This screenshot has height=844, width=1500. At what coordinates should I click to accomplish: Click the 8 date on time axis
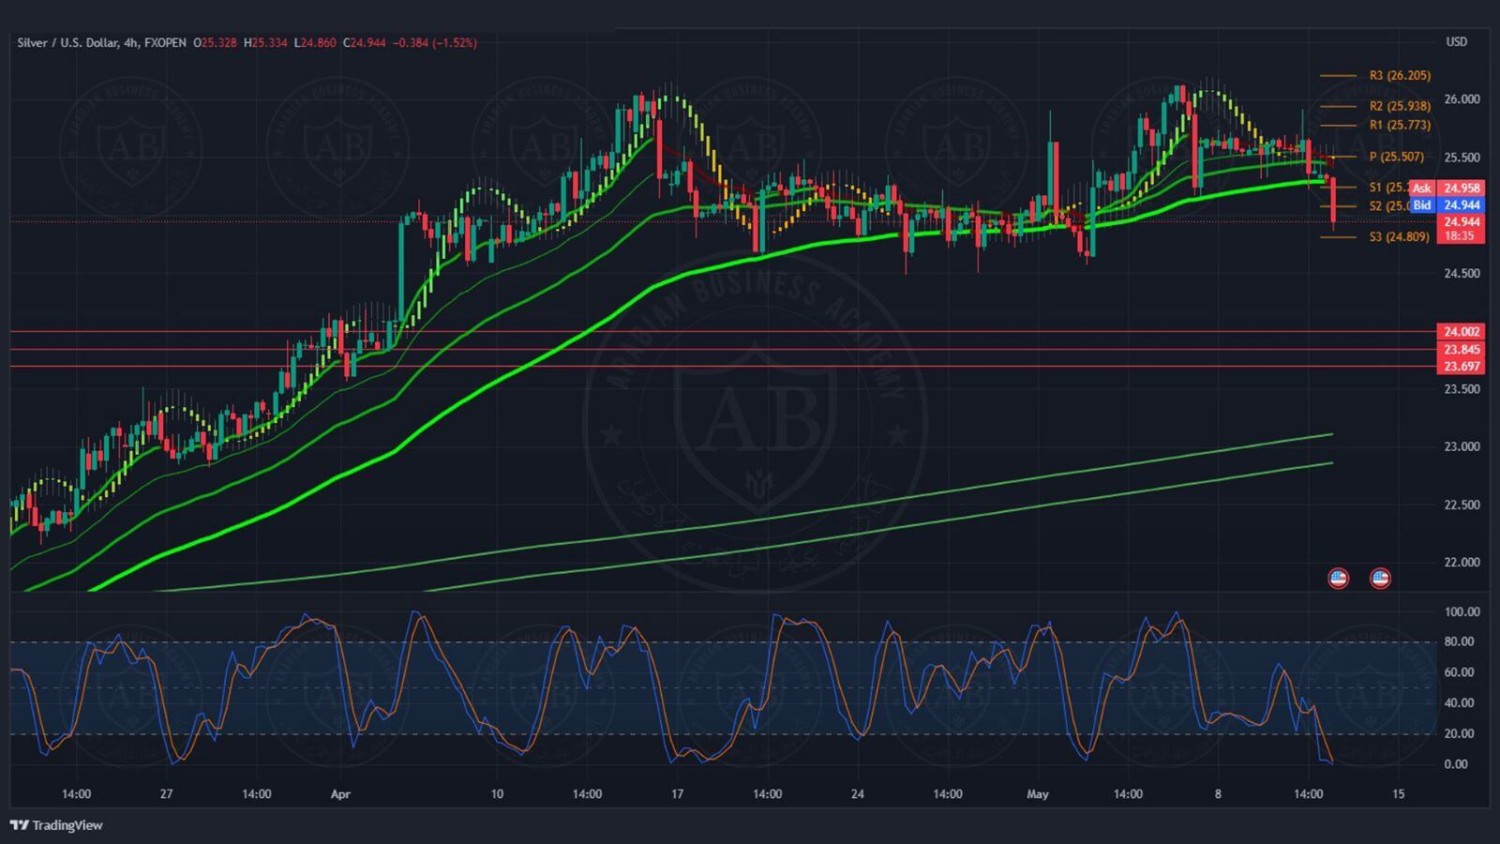tap(1218, 794)
